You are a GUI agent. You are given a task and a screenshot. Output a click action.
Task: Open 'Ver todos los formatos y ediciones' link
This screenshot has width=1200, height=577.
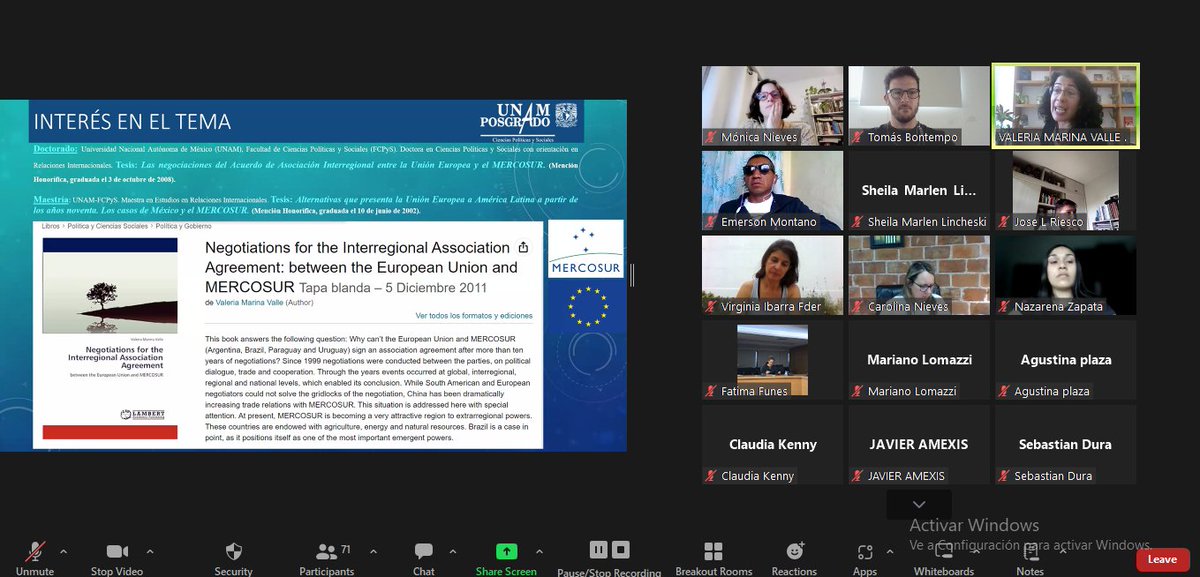(x=474, y=315)
